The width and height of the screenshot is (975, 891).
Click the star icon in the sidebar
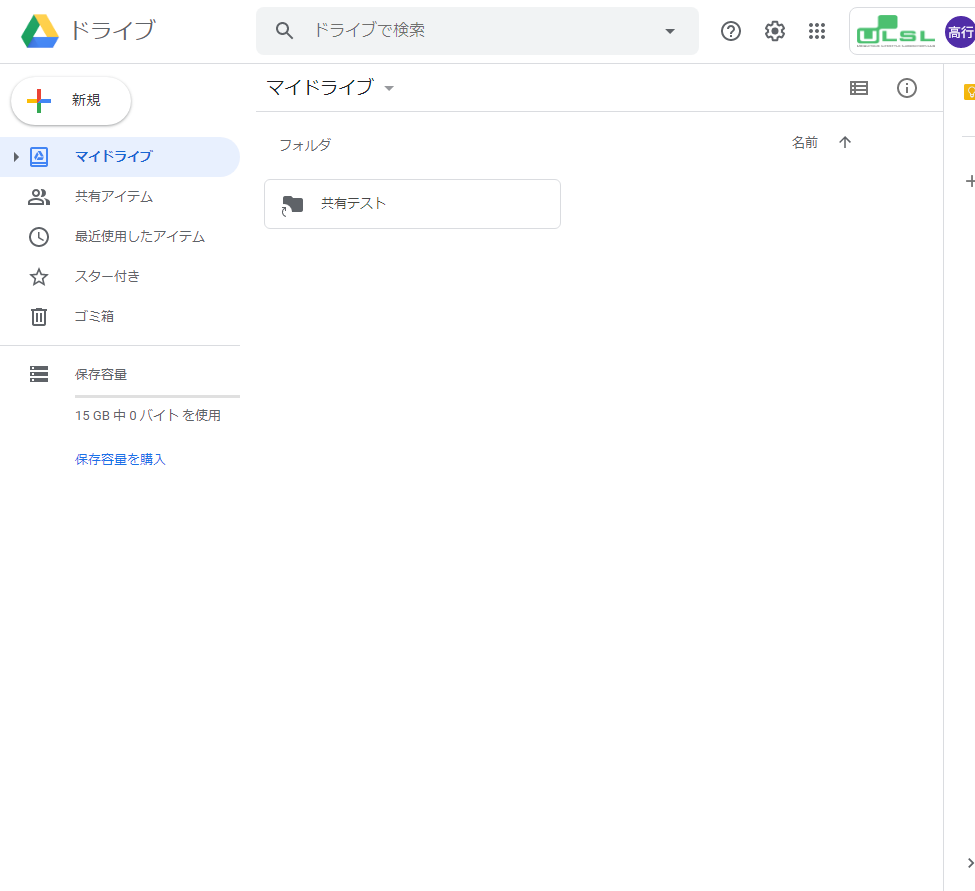click(x=39, y=277)
